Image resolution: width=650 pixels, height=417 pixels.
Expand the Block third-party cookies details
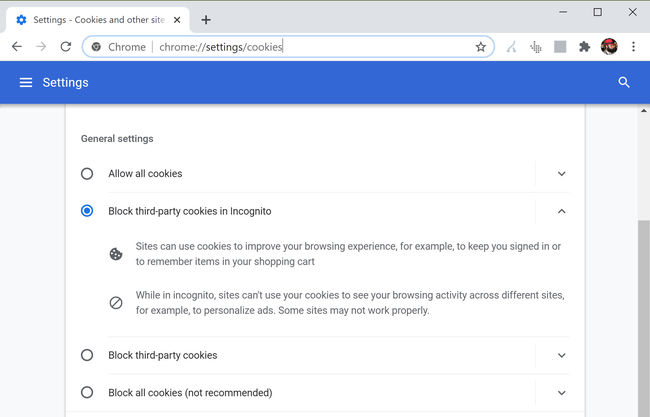click(x=561, y=355)
